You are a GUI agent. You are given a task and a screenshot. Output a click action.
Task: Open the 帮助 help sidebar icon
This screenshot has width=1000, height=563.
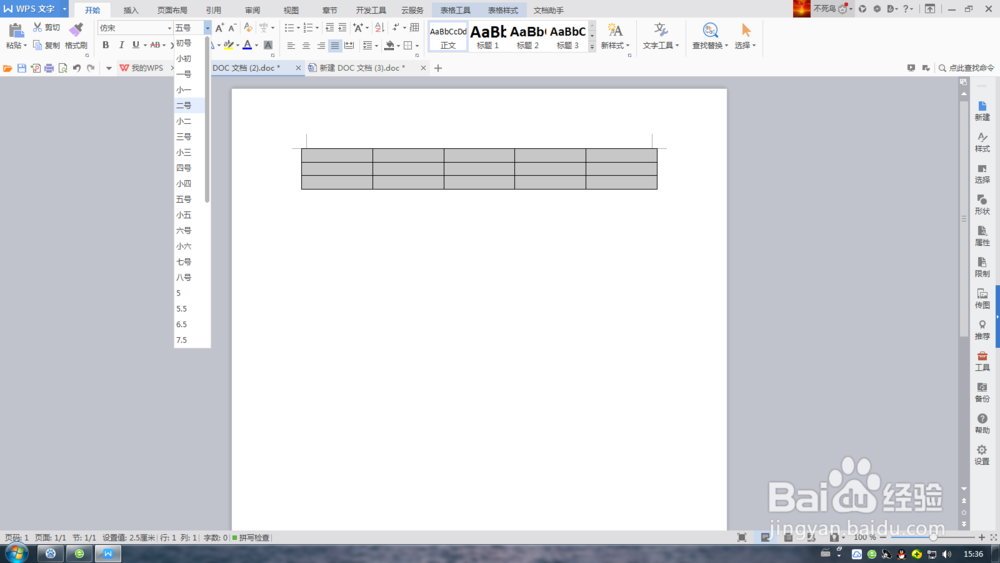point(982,424)
